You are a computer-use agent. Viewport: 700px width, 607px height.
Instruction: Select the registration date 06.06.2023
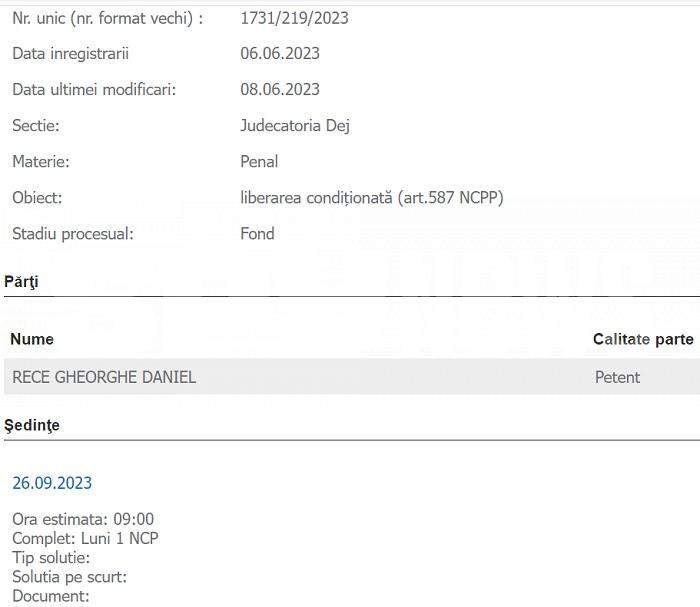click(x=280, y=54)
